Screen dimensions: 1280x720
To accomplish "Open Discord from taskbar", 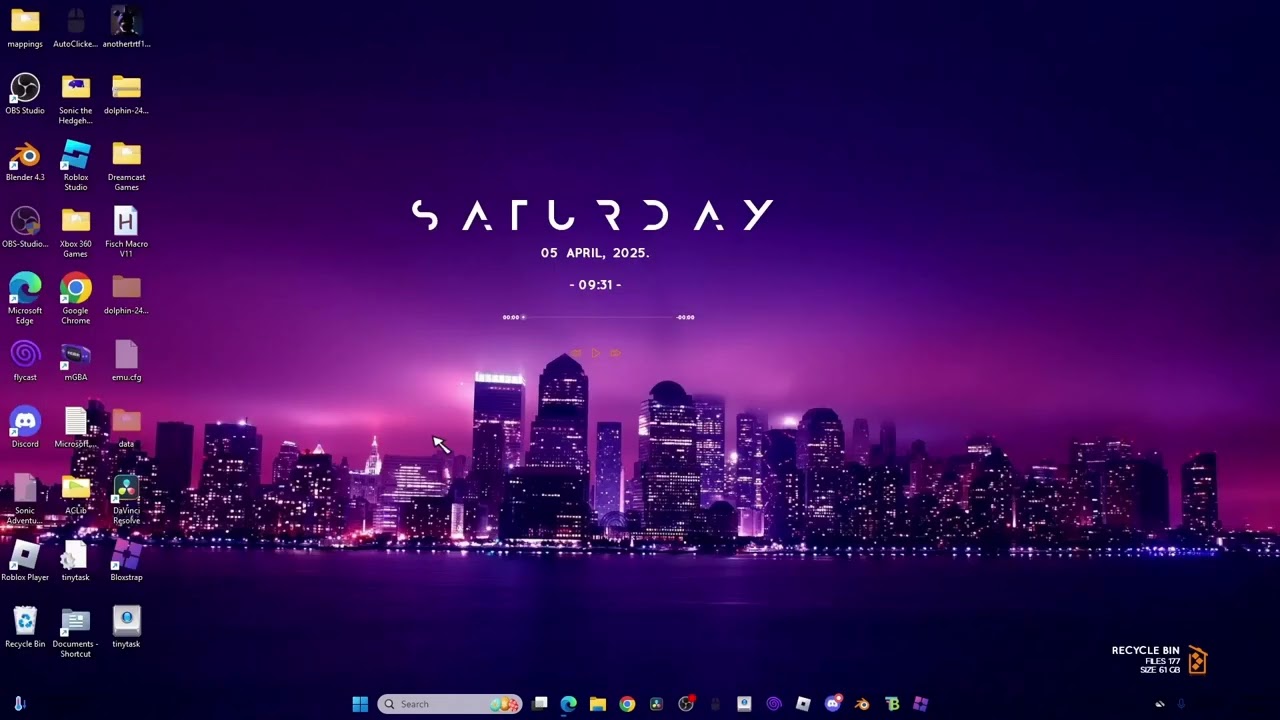I will [x=832, y=704].
